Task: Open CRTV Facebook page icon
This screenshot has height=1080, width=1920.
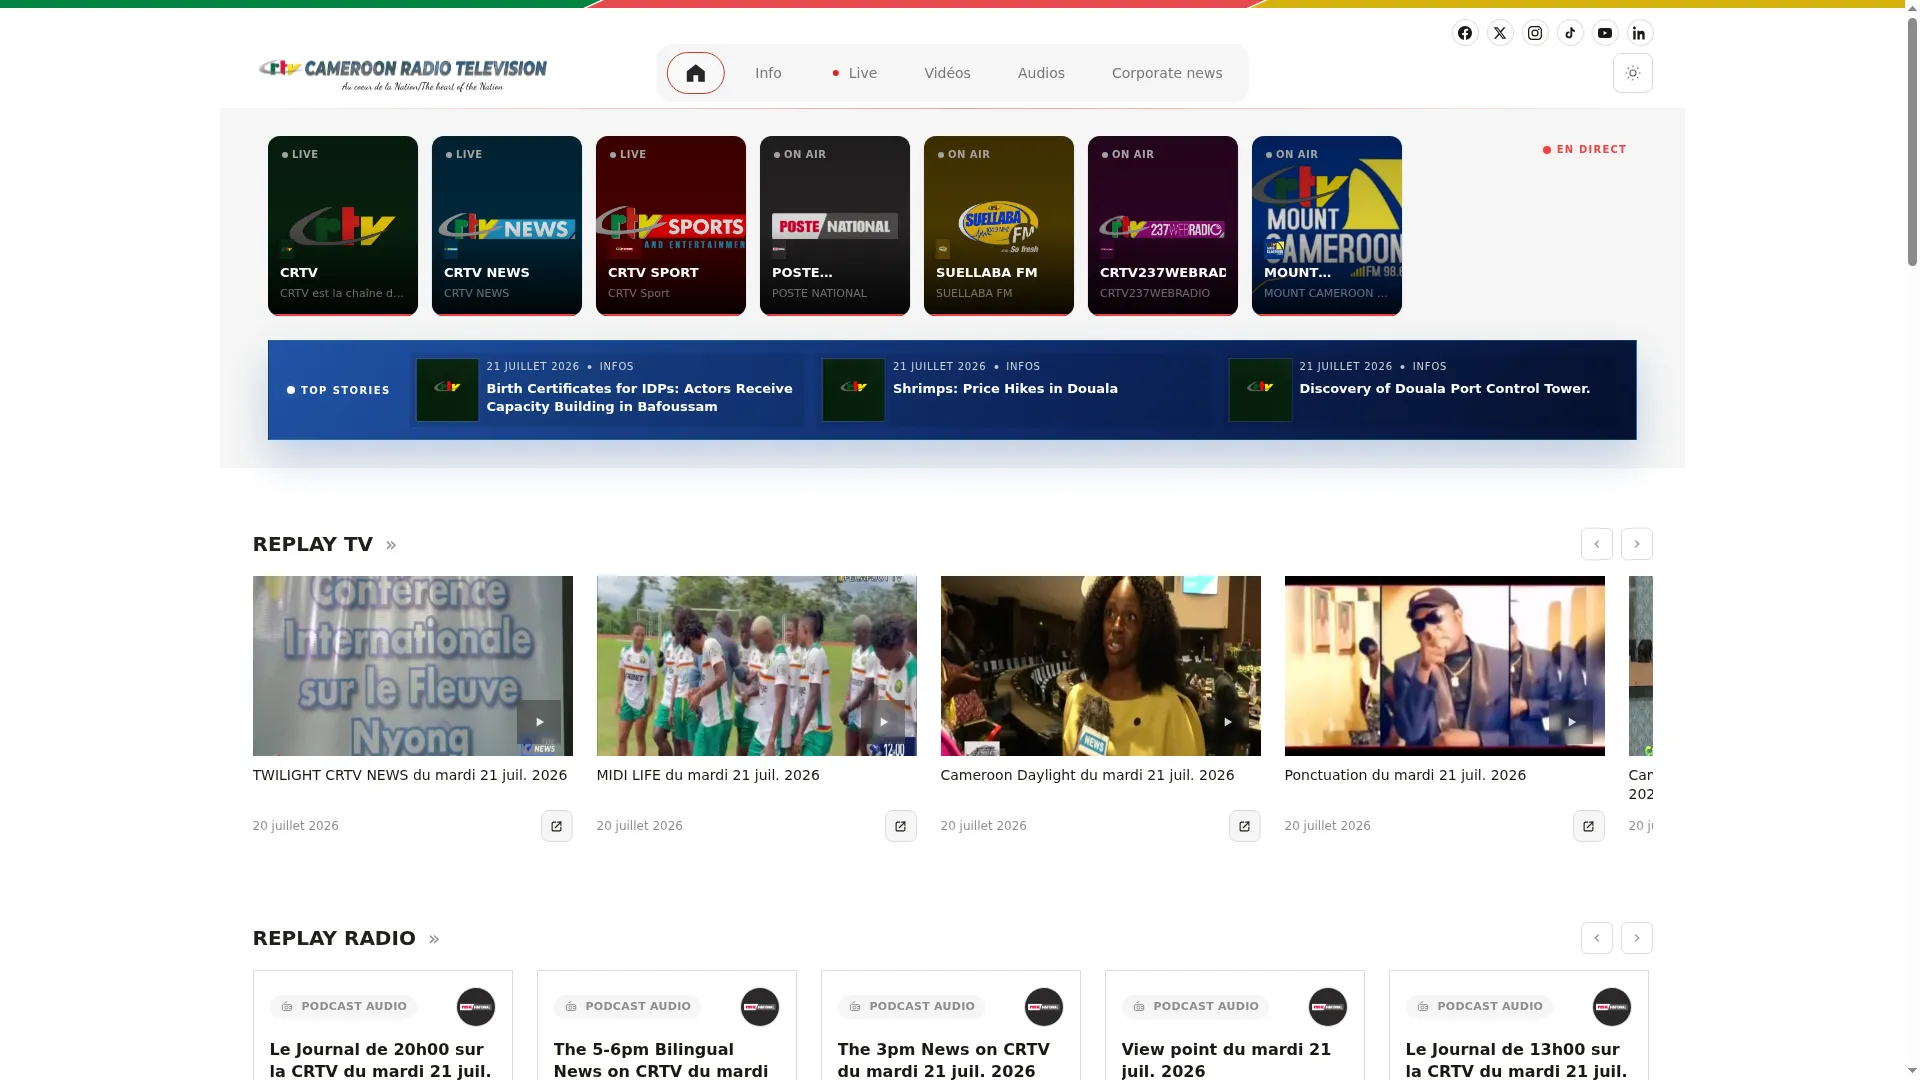Action: click(x=1465, y=33)
